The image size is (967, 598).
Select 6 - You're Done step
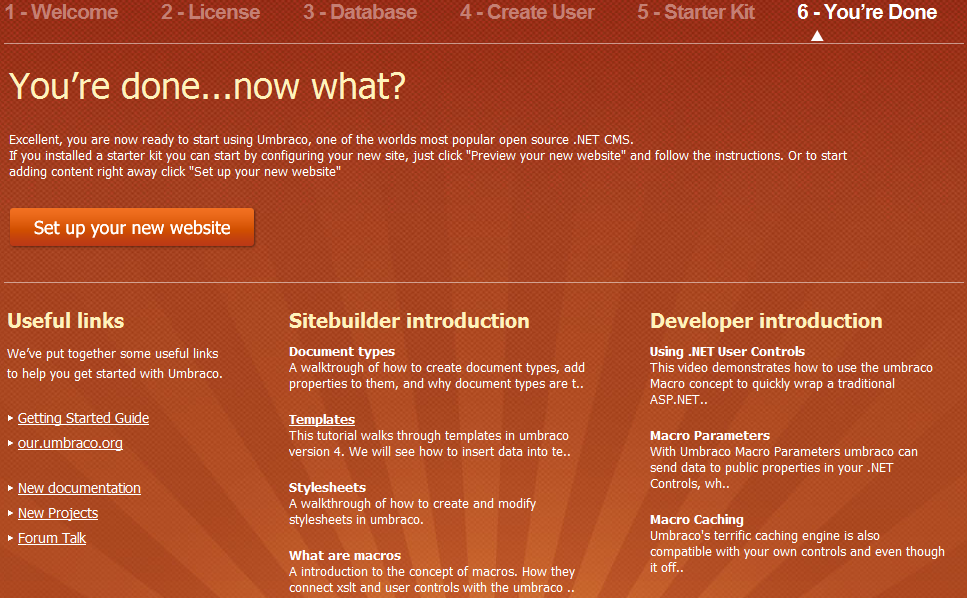(867, 12)
